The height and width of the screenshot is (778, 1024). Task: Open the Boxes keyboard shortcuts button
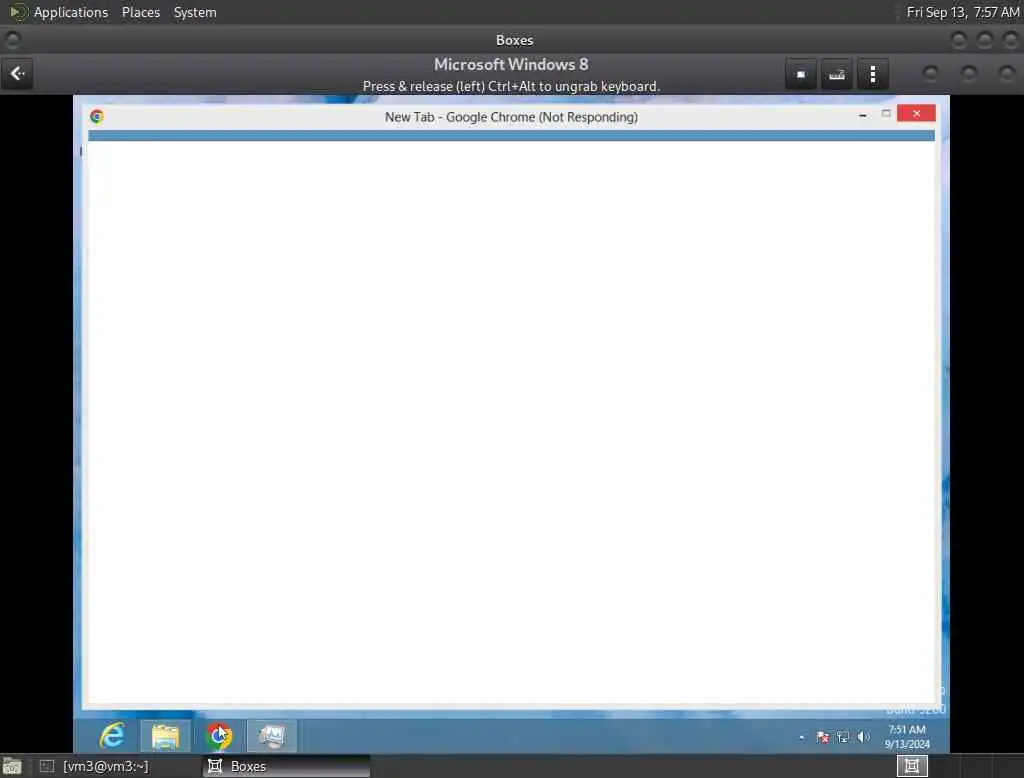837,74
